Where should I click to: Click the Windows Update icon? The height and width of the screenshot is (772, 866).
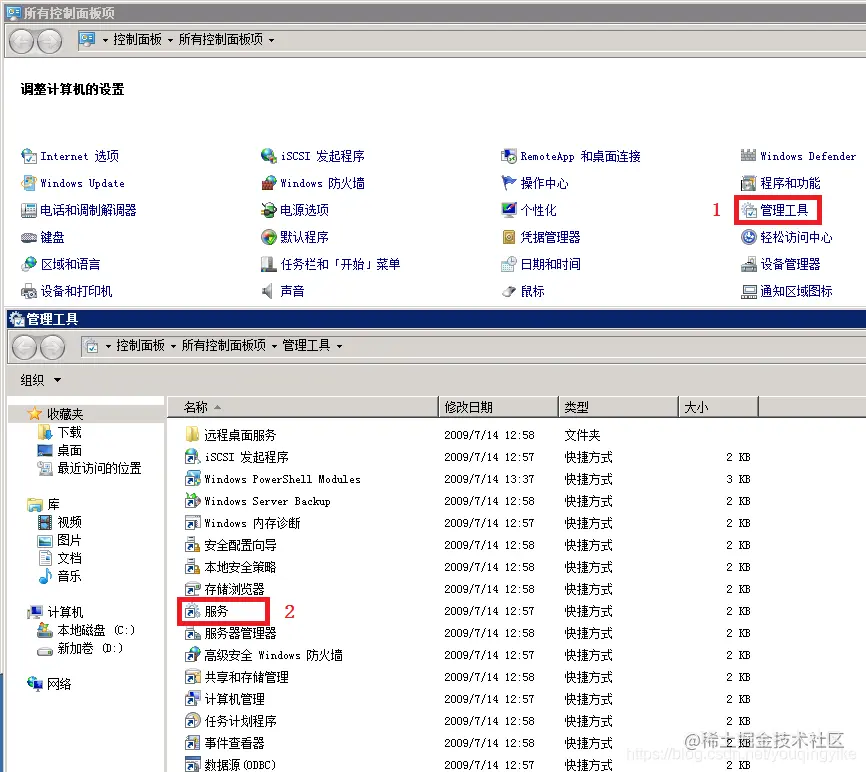(29, 183)
